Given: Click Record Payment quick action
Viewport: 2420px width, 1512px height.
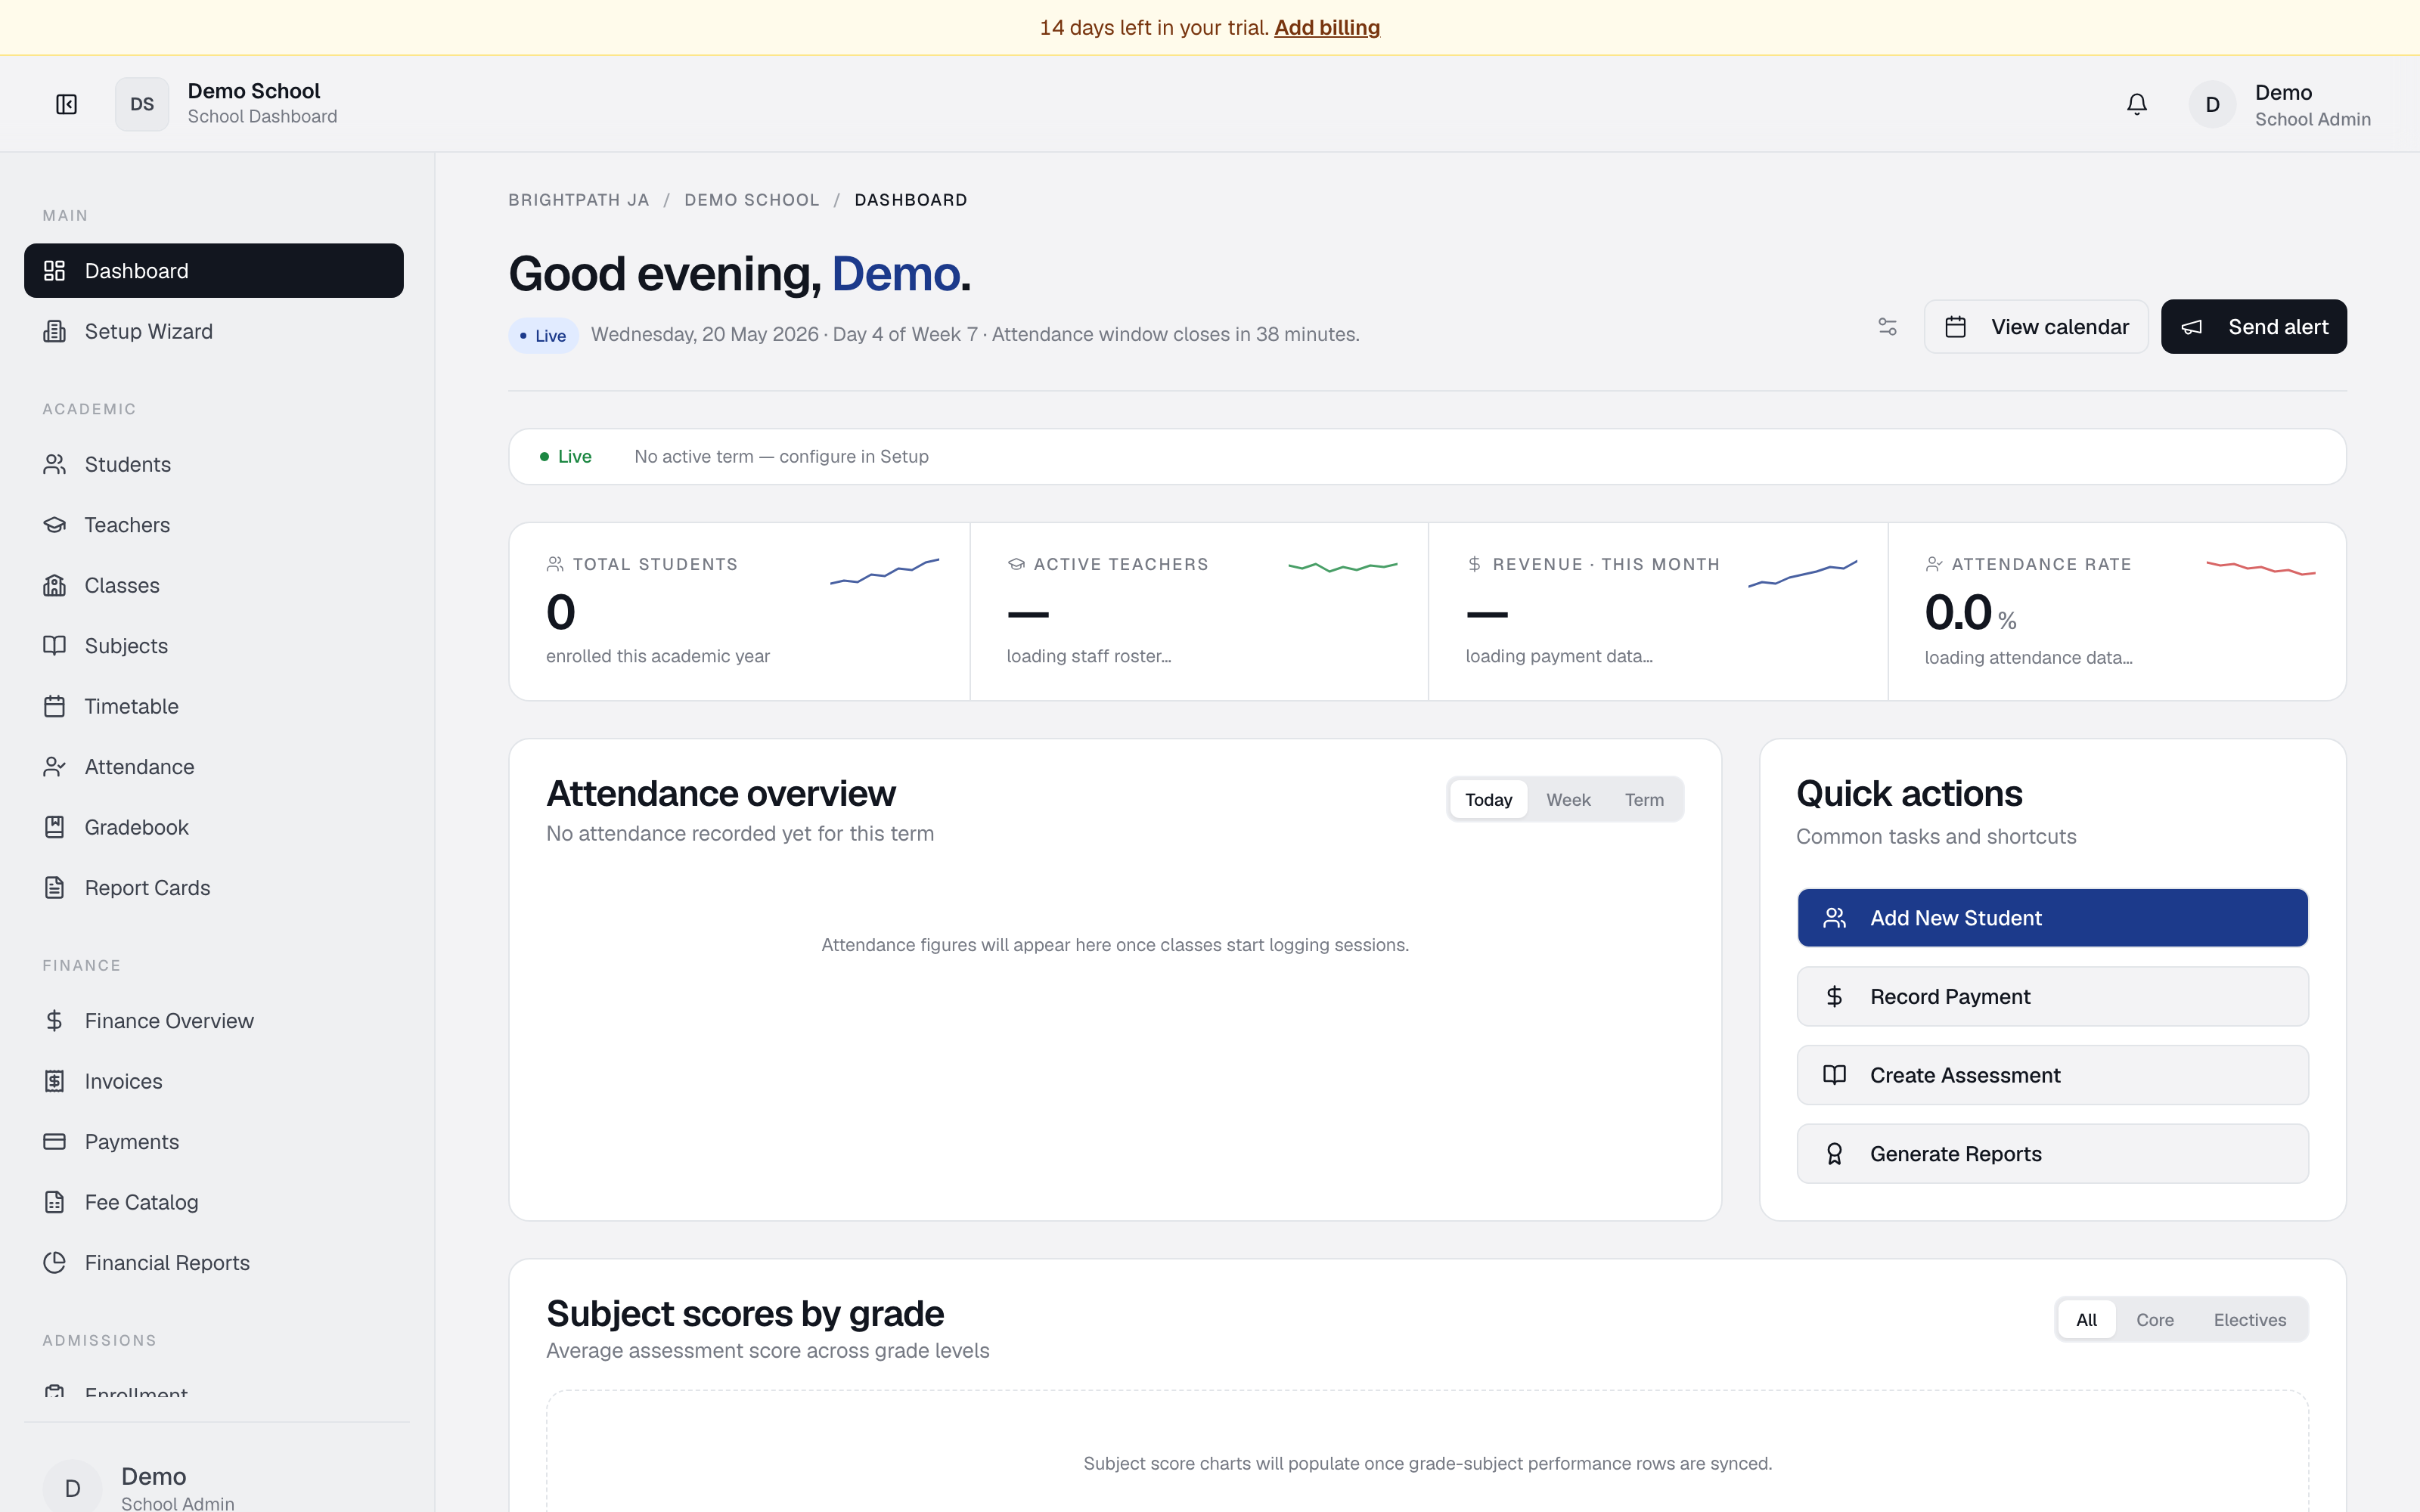Looking at the screenshot, I should click(x=2052, y=997).
